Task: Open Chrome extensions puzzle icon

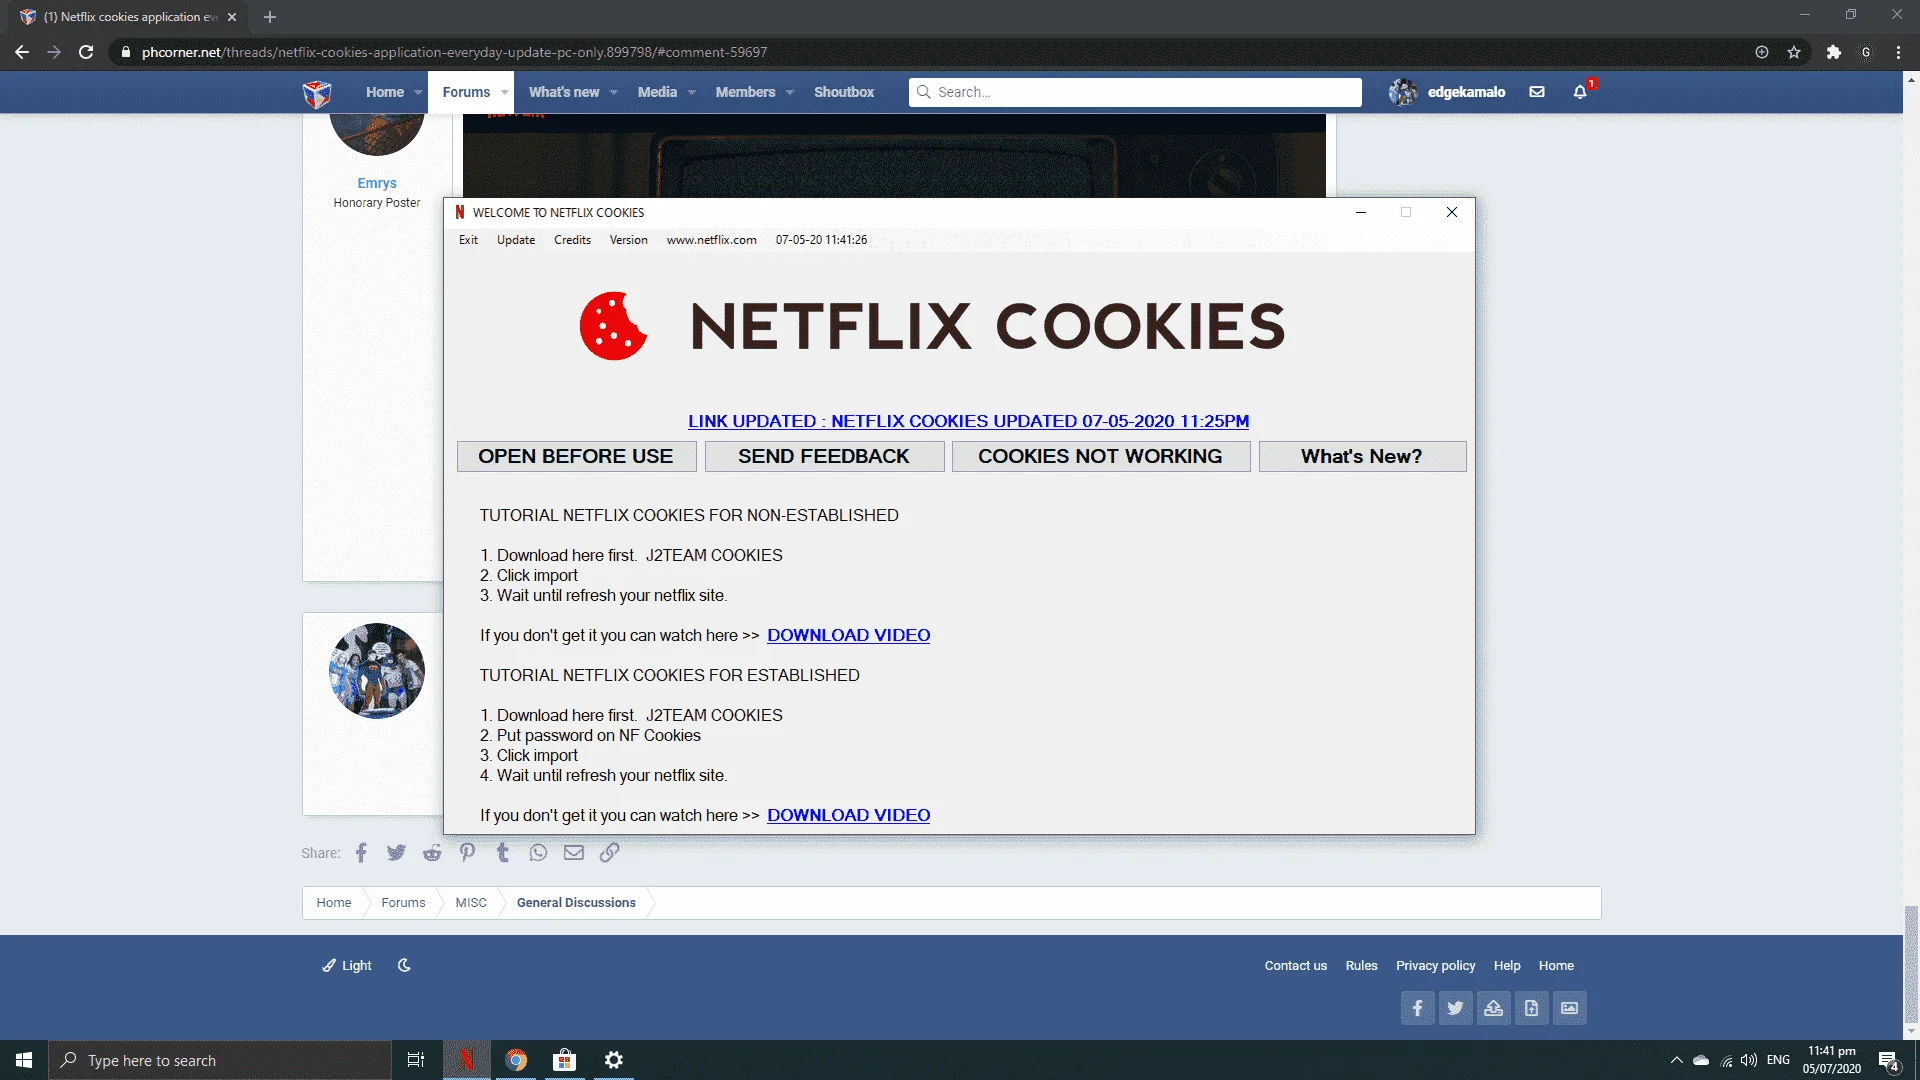Action: (1834, 52)
